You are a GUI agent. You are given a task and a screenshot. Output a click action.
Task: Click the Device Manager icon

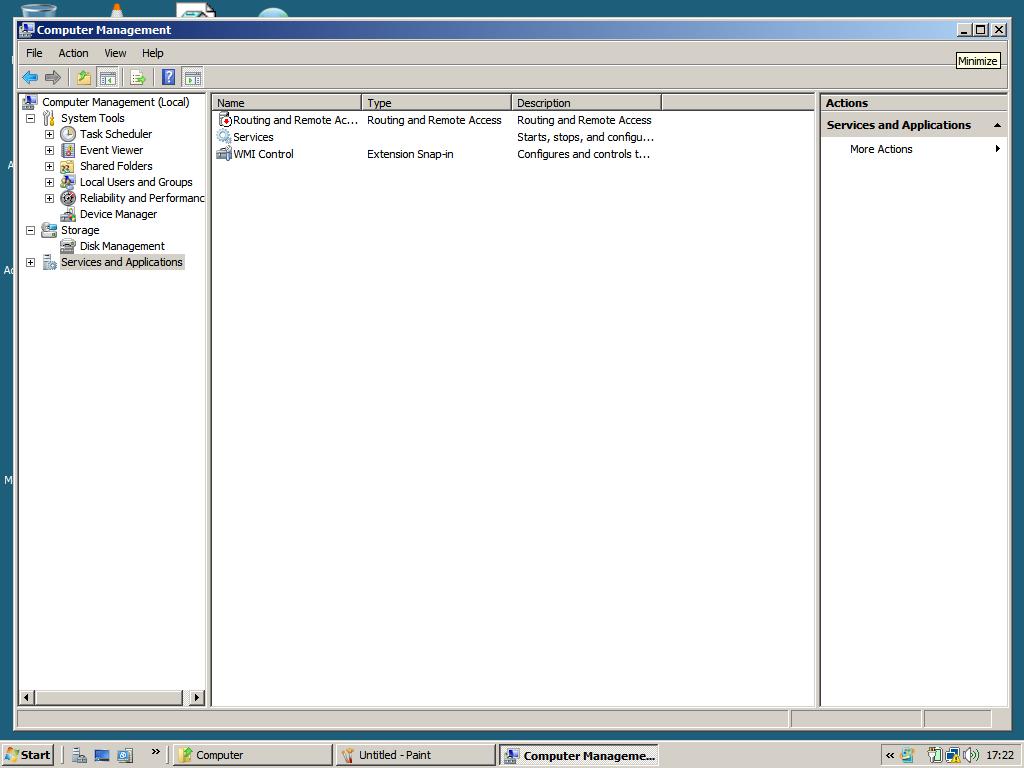coord(68,214)
